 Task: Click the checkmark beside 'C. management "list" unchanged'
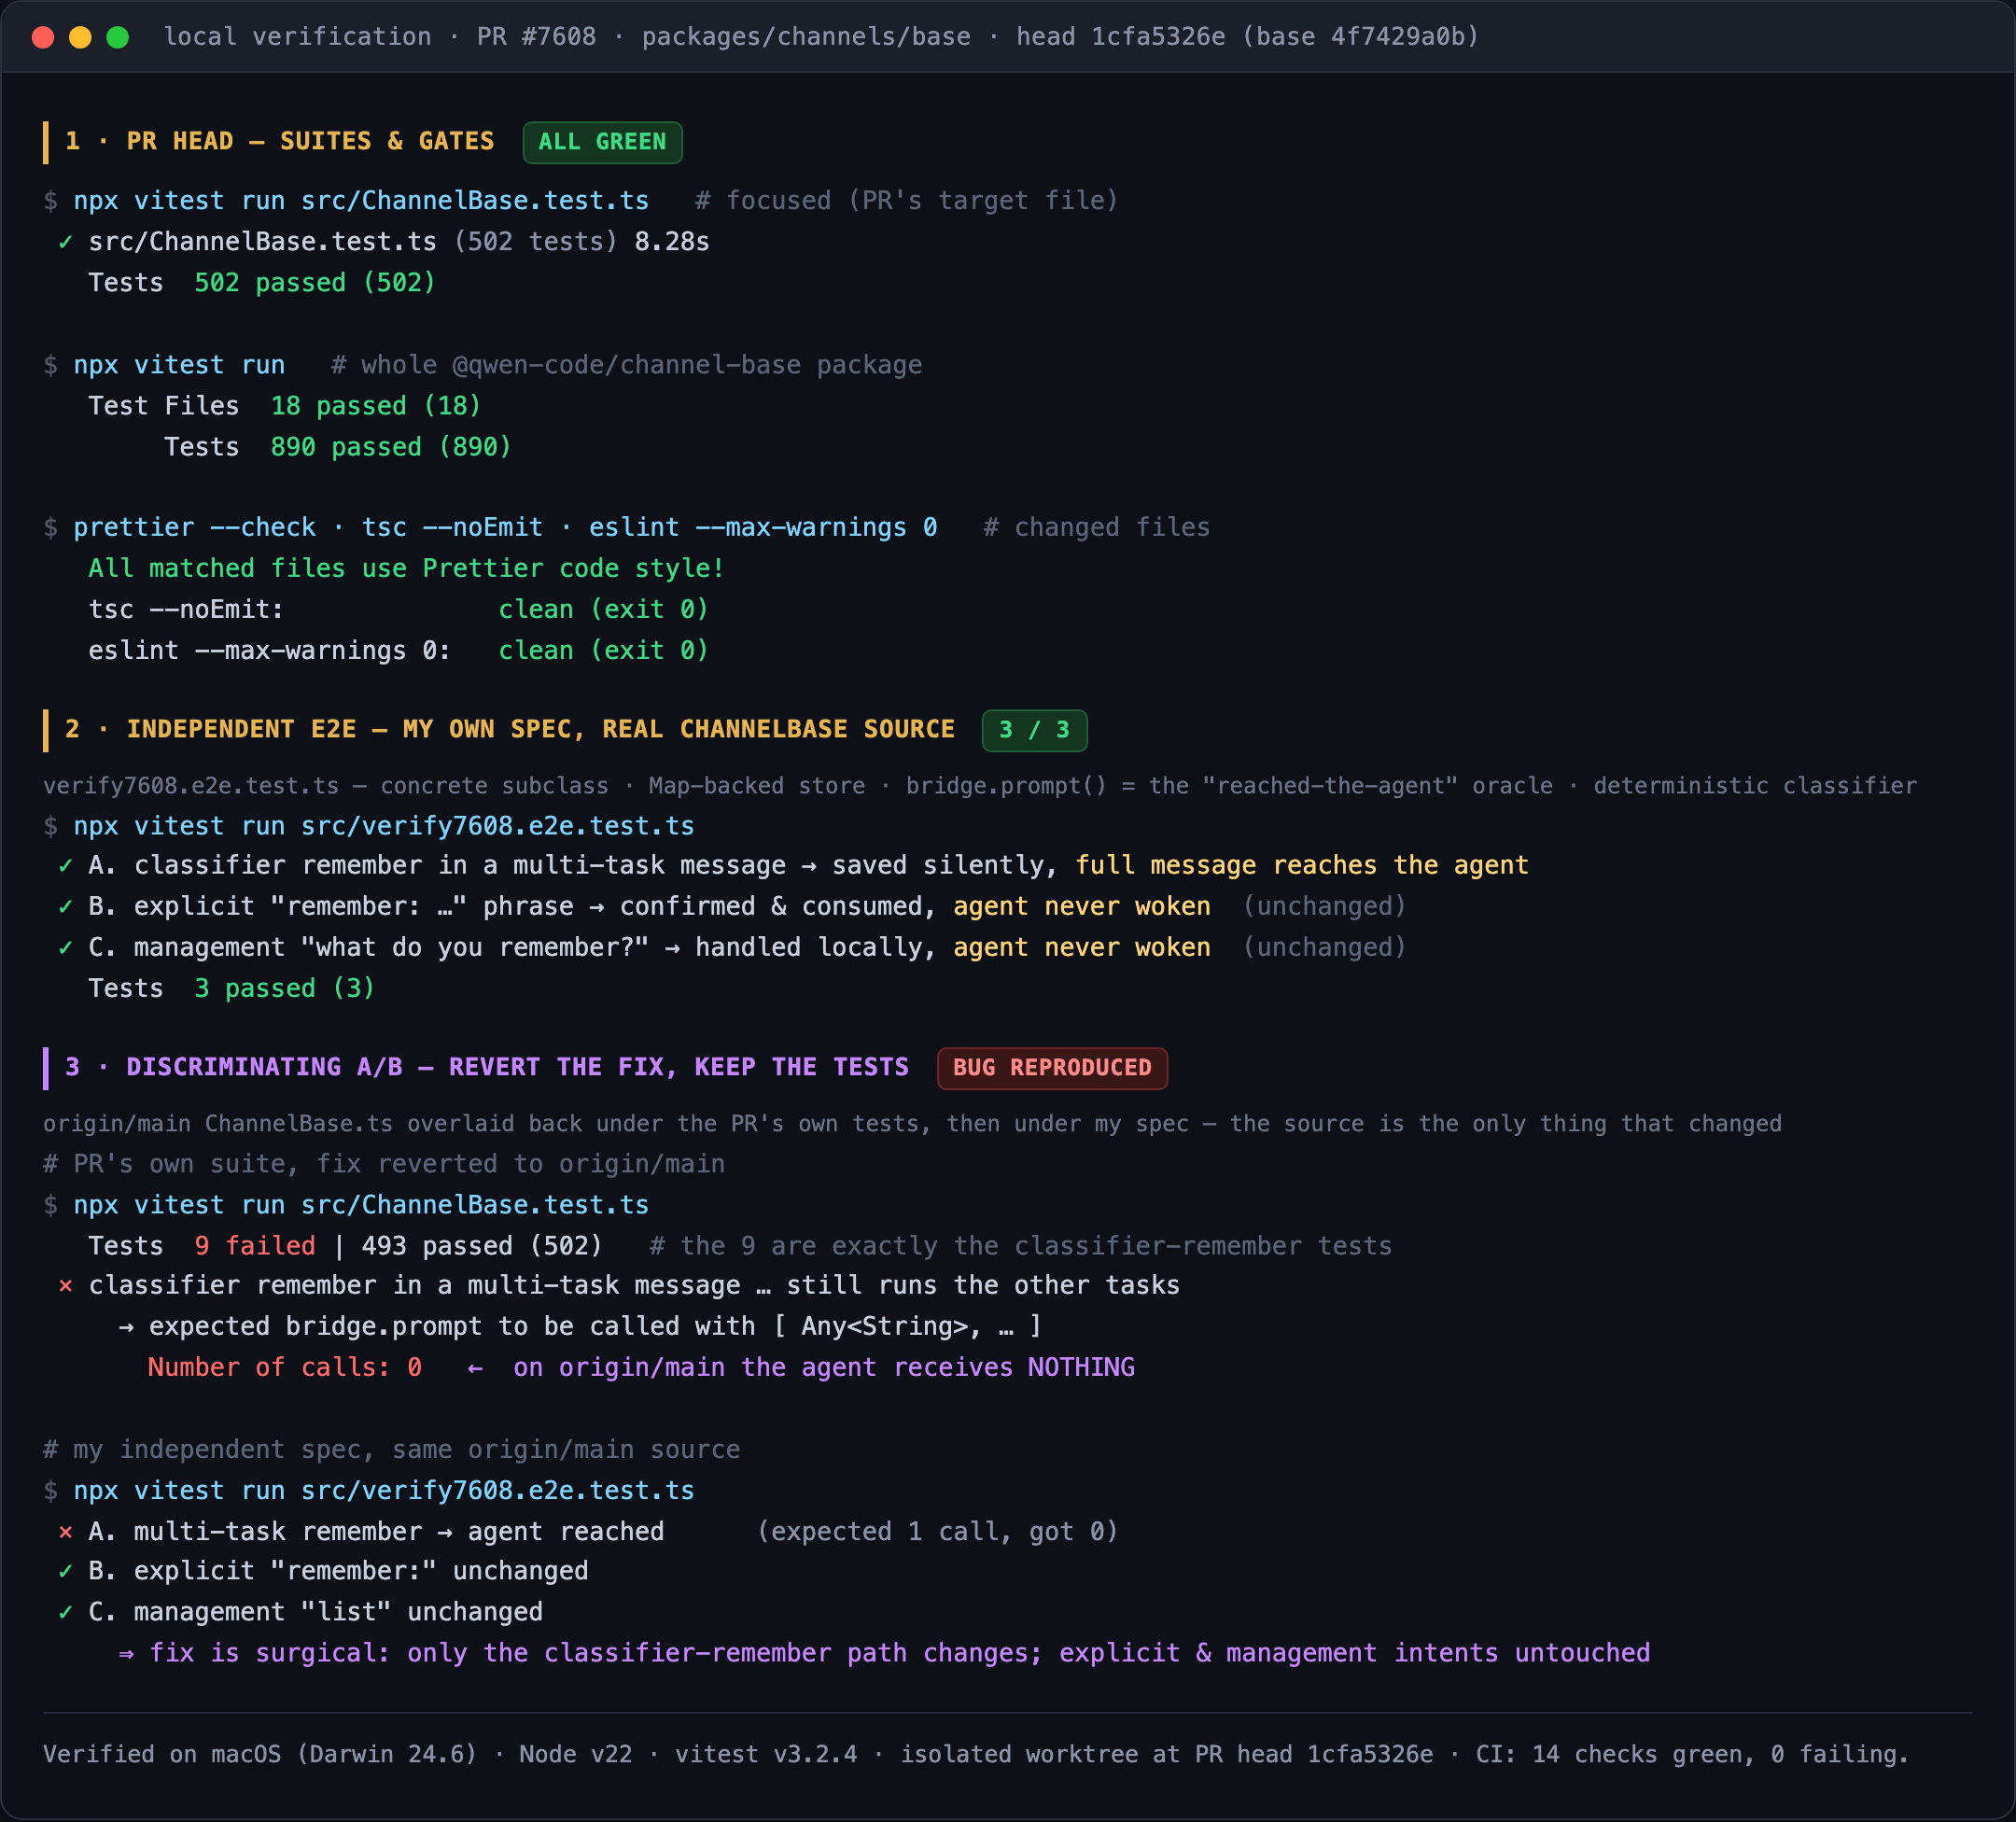pos(65,1612)
